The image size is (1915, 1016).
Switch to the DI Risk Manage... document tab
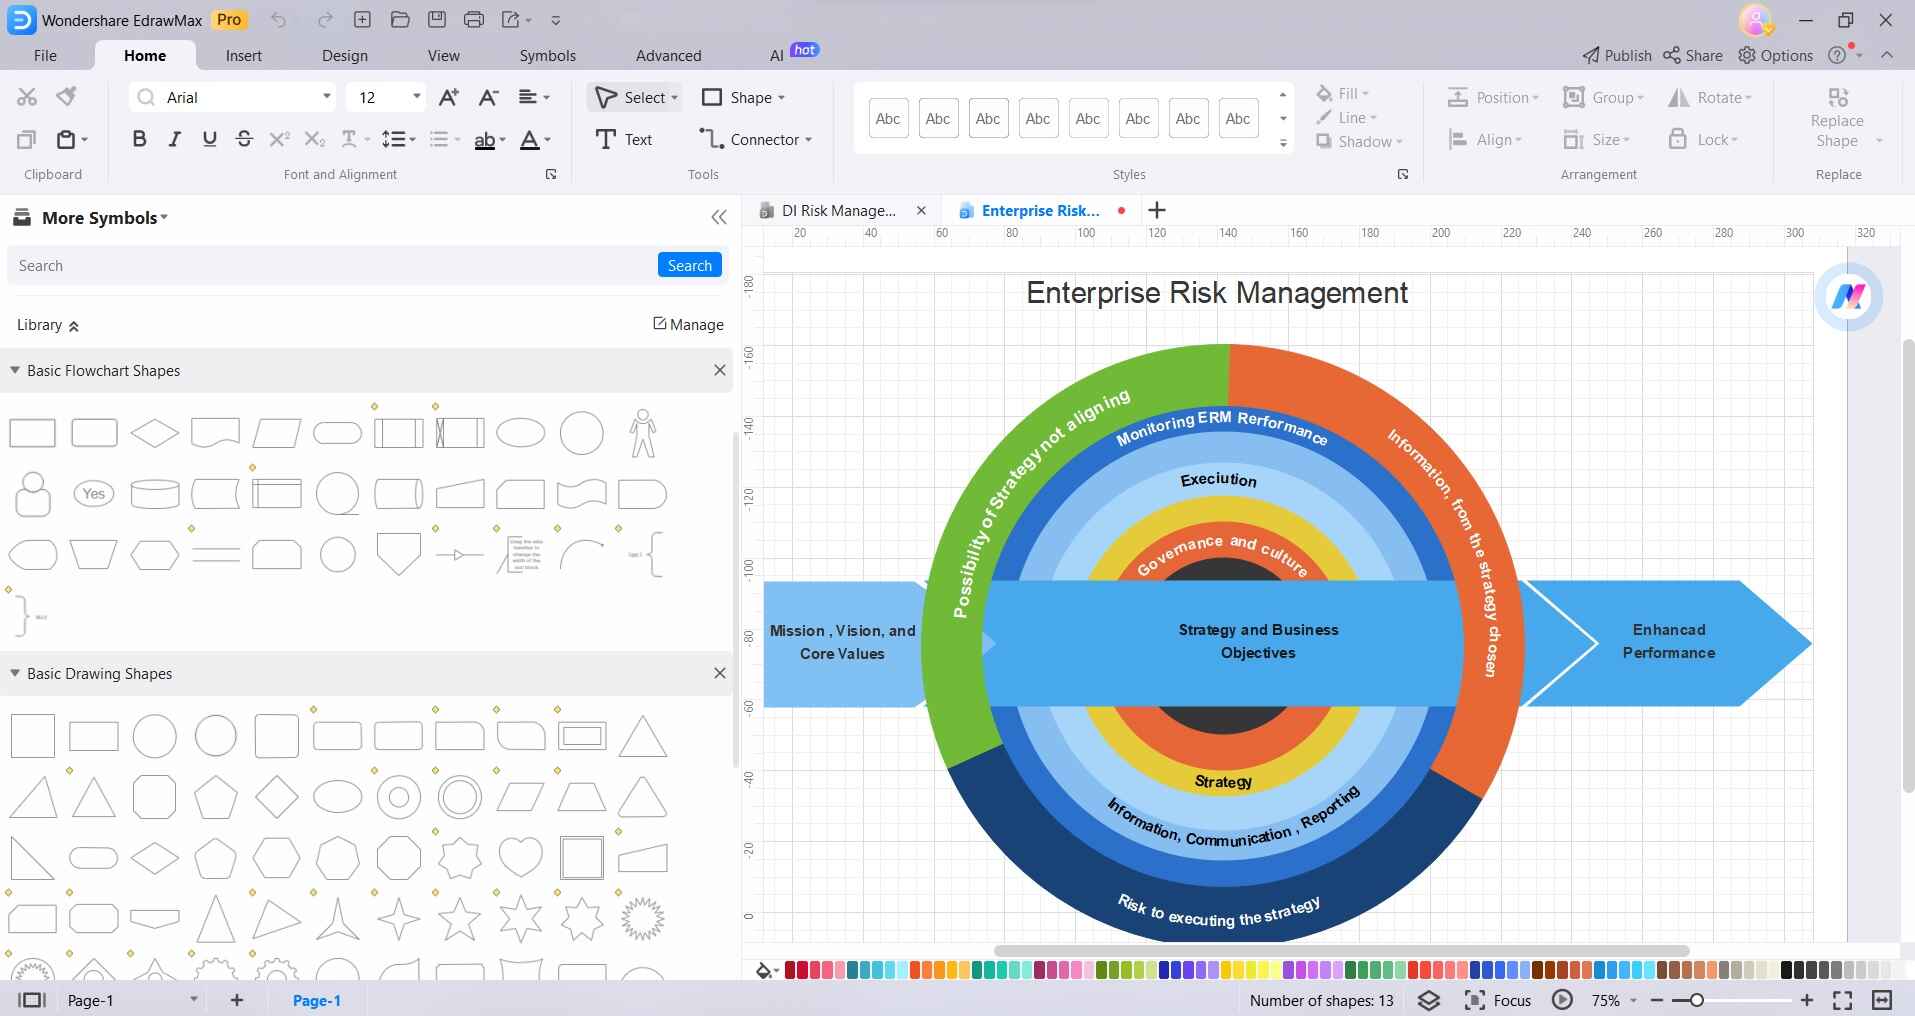838,210
